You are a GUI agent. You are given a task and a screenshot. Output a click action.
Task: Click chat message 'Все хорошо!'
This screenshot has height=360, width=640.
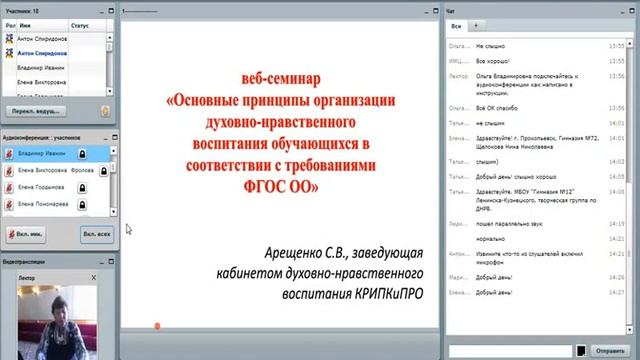[x=493, y=61]
